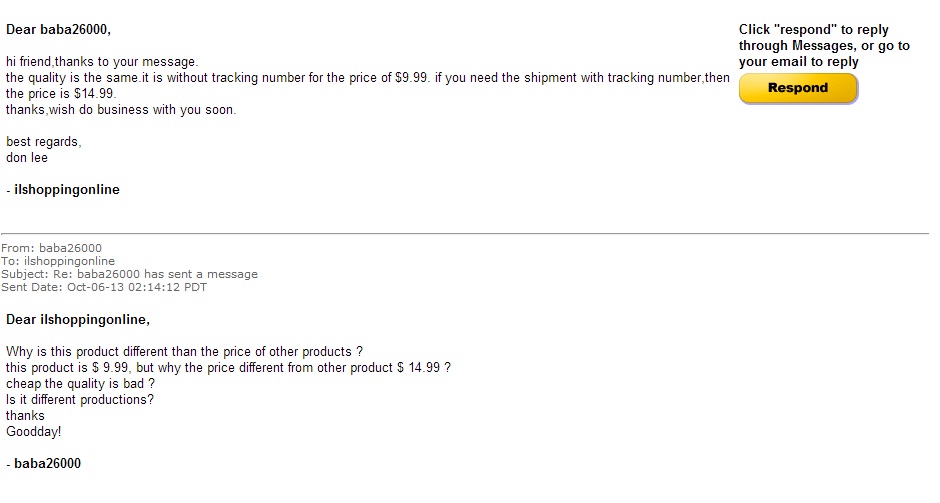Image resolution: width=940 pixels, height=503 pixels.
Task: Click the "To: ilshoppingonline" header line
Action: point(58,261)
